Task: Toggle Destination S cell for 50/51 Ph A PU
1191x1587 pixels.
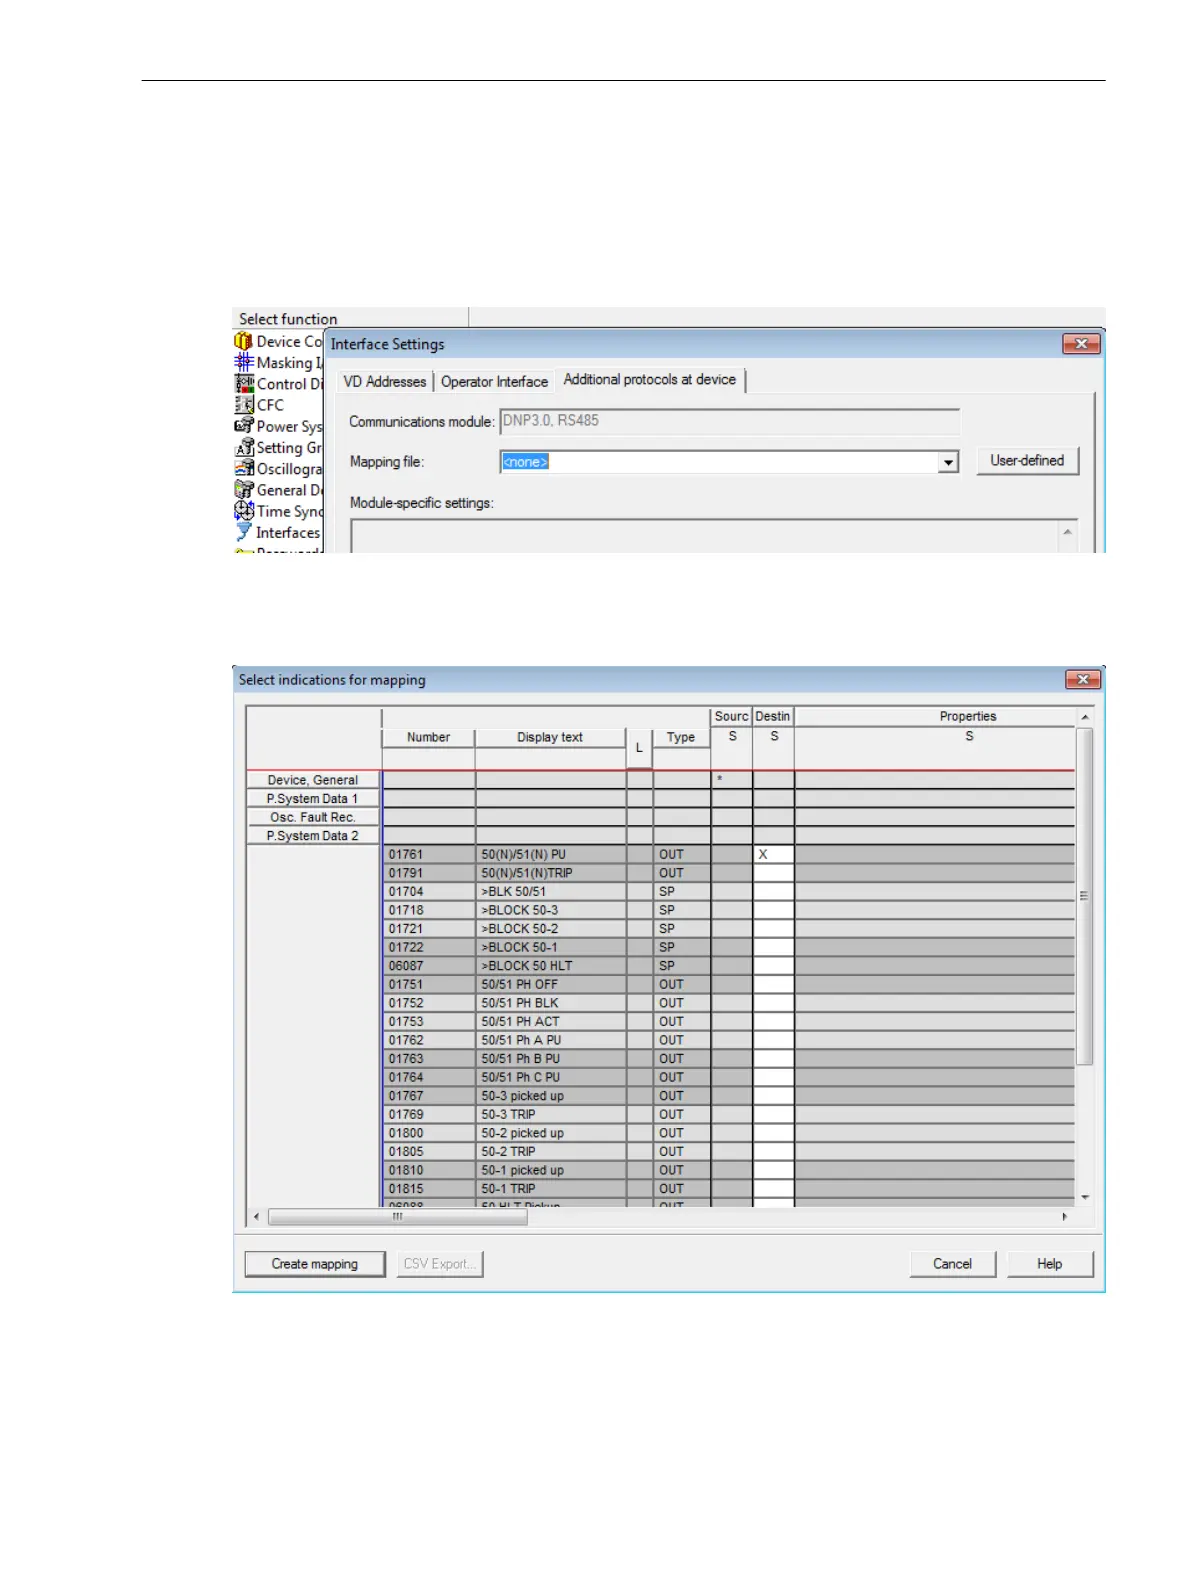Action: [773, 1040]
